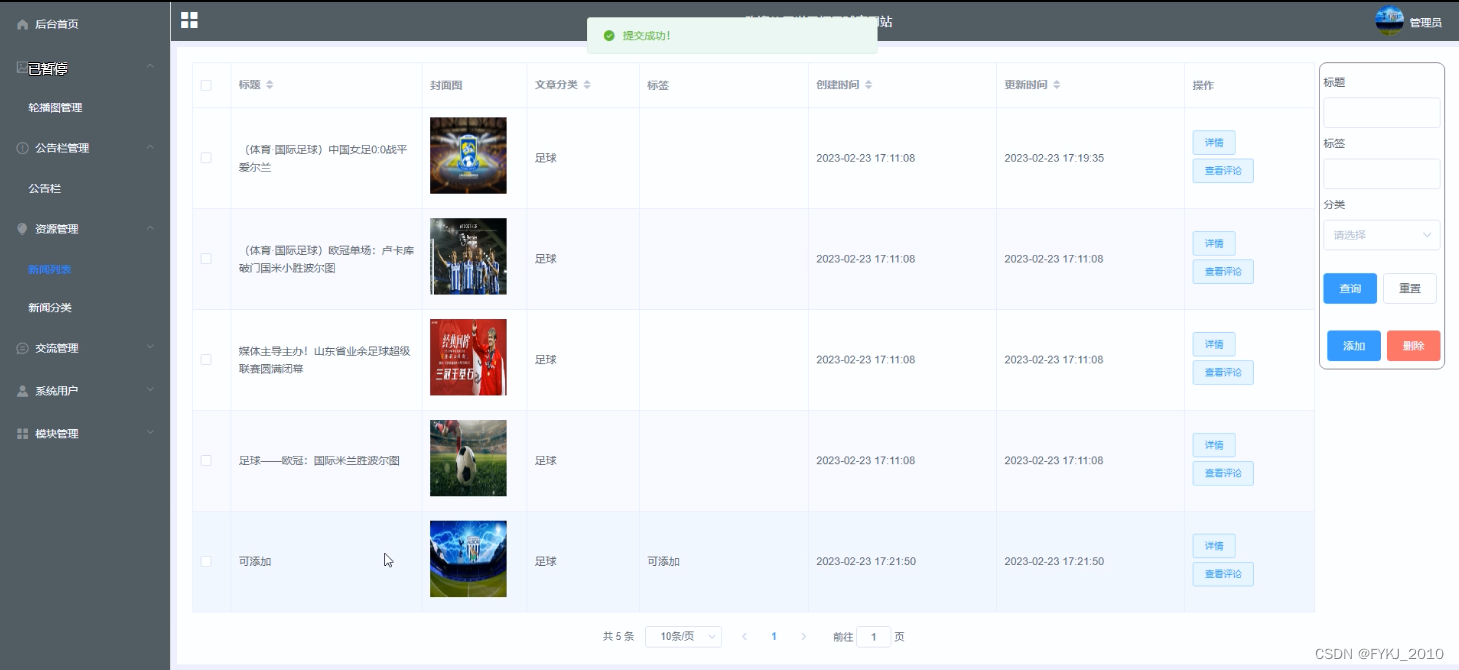Click 详情 for 足球——欧冠：国际米兰胜波尔图 row
The height and width of the screenshot is (670, 1459).
point(1214,445)
